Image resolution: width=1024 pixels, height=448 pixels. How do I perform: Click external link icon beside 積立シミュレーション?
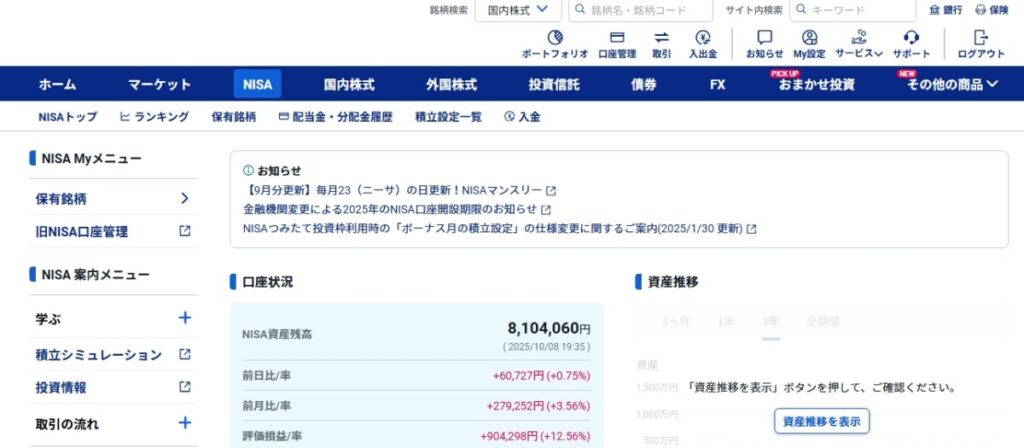coord(185,354)
